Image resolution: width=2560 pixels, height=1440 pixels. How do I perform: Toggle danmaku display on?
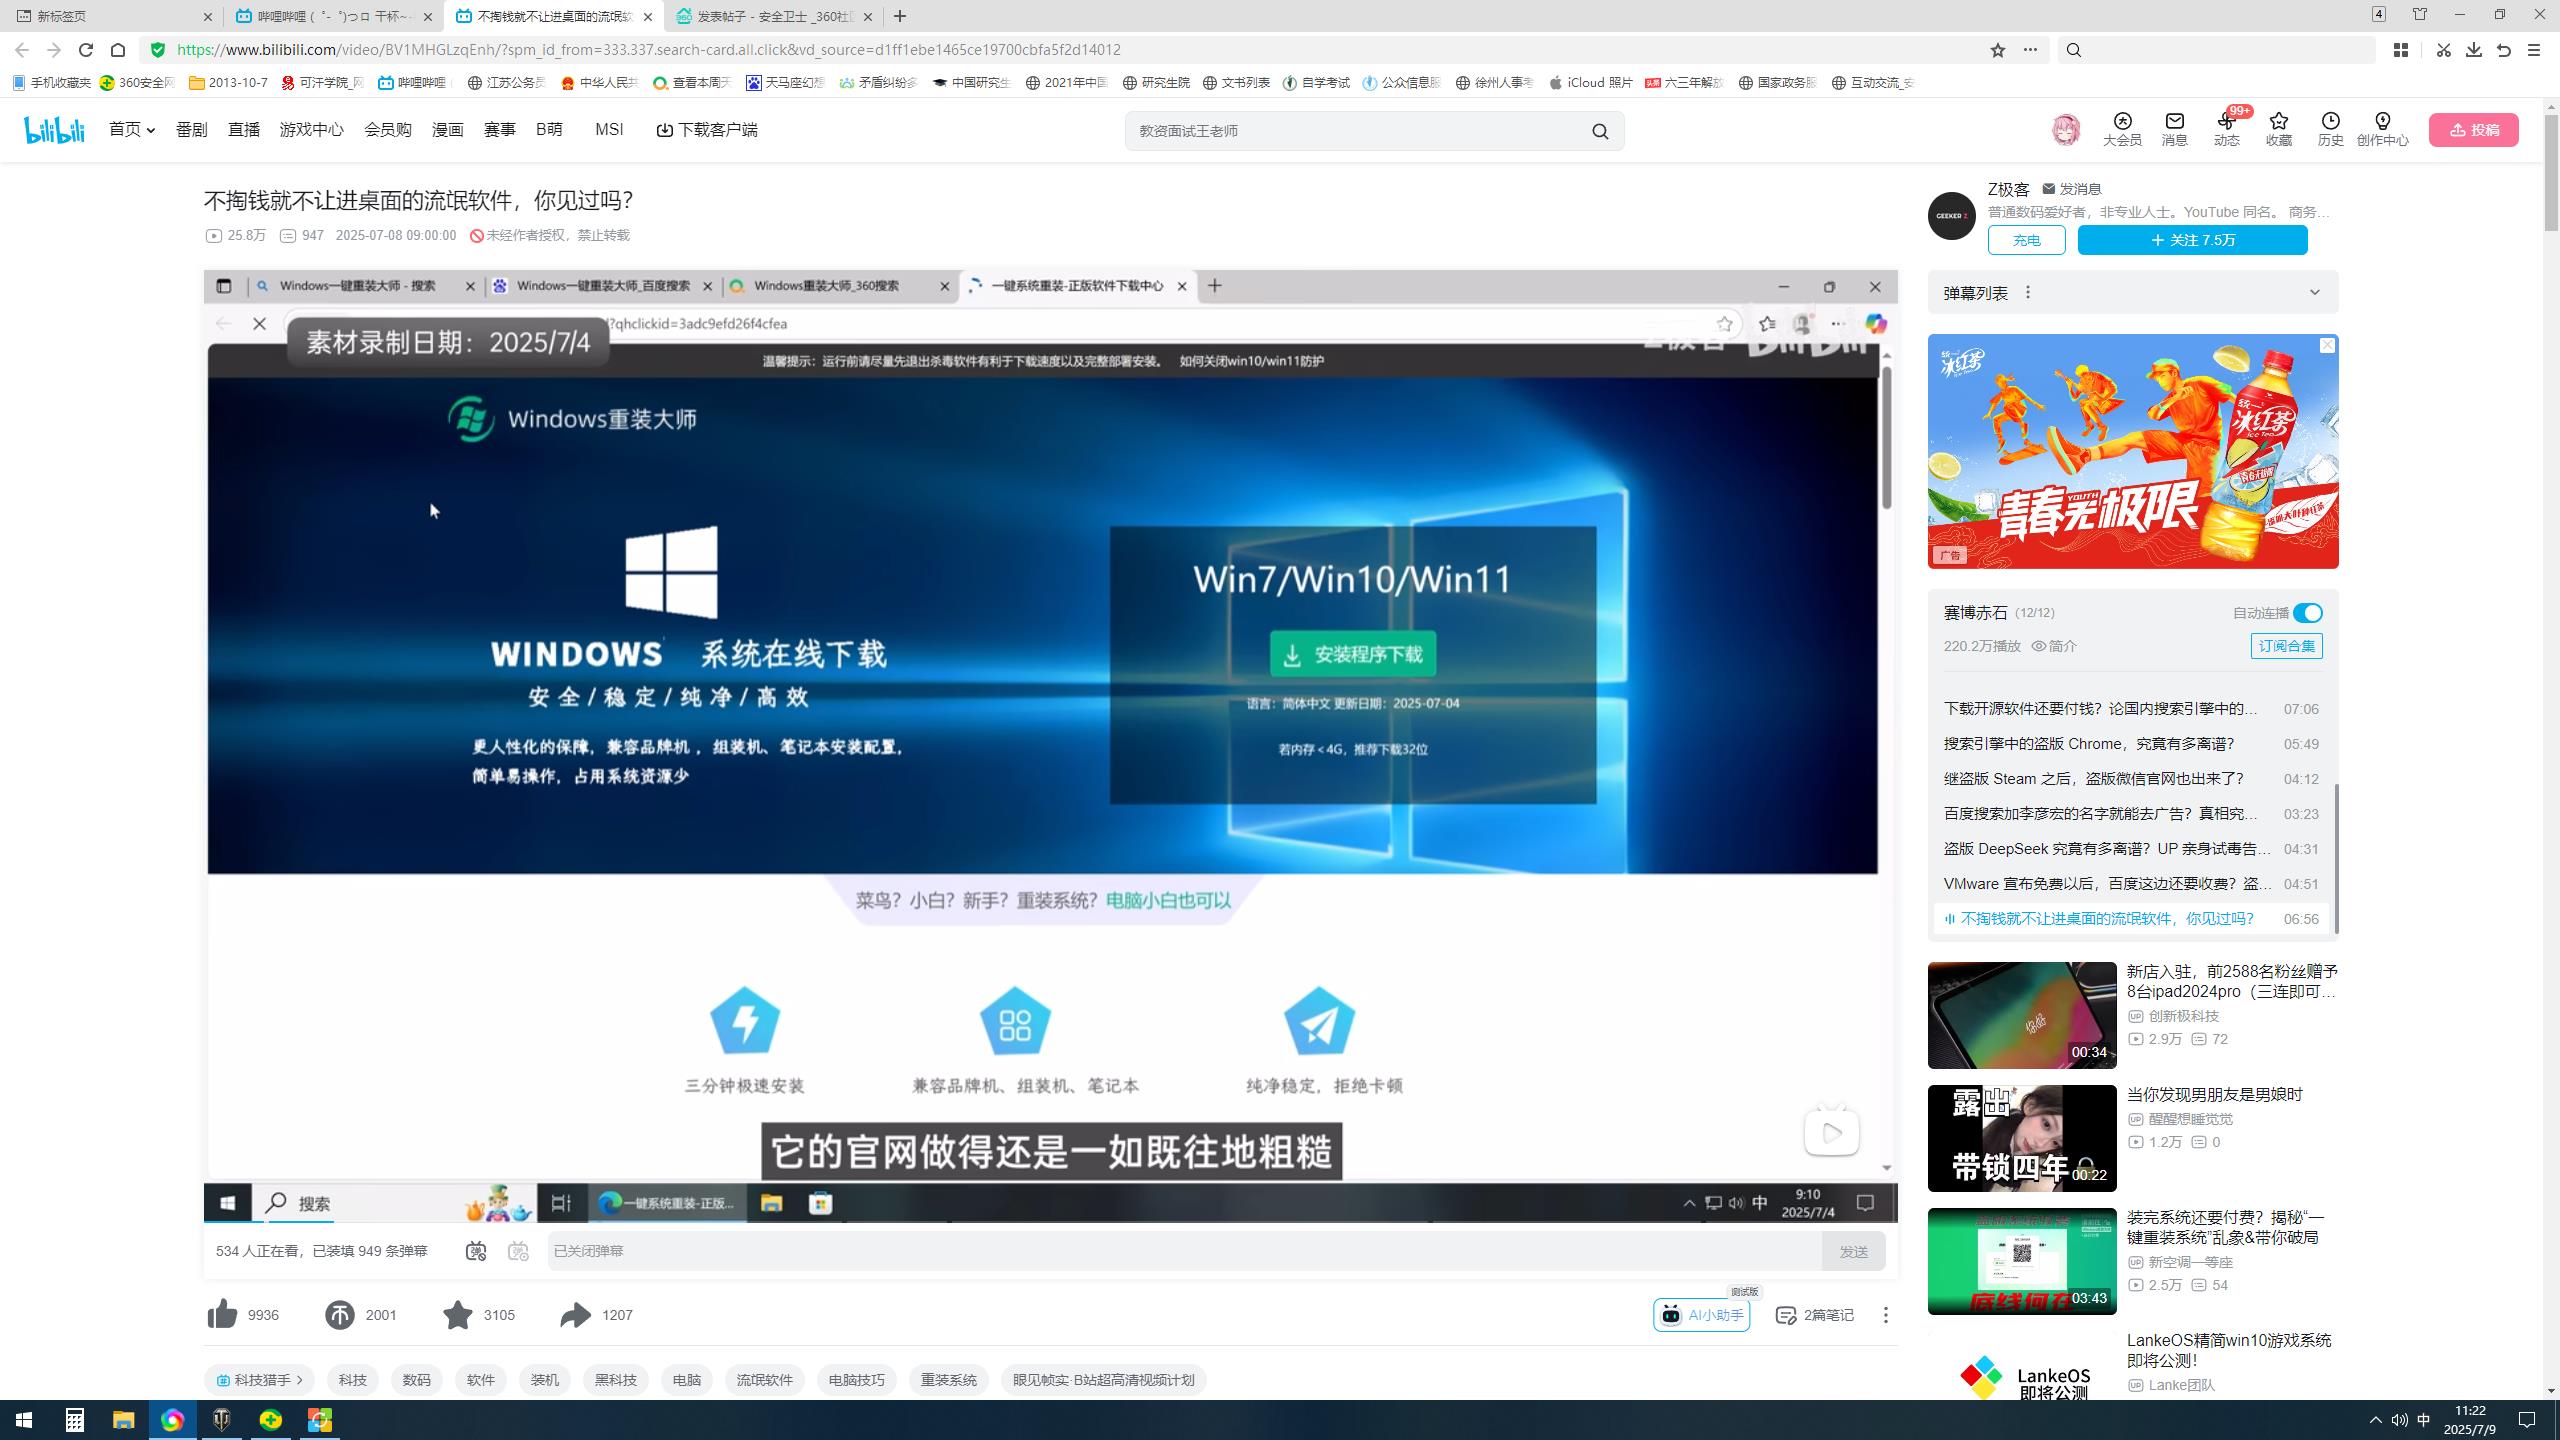tap(477, 1250)
